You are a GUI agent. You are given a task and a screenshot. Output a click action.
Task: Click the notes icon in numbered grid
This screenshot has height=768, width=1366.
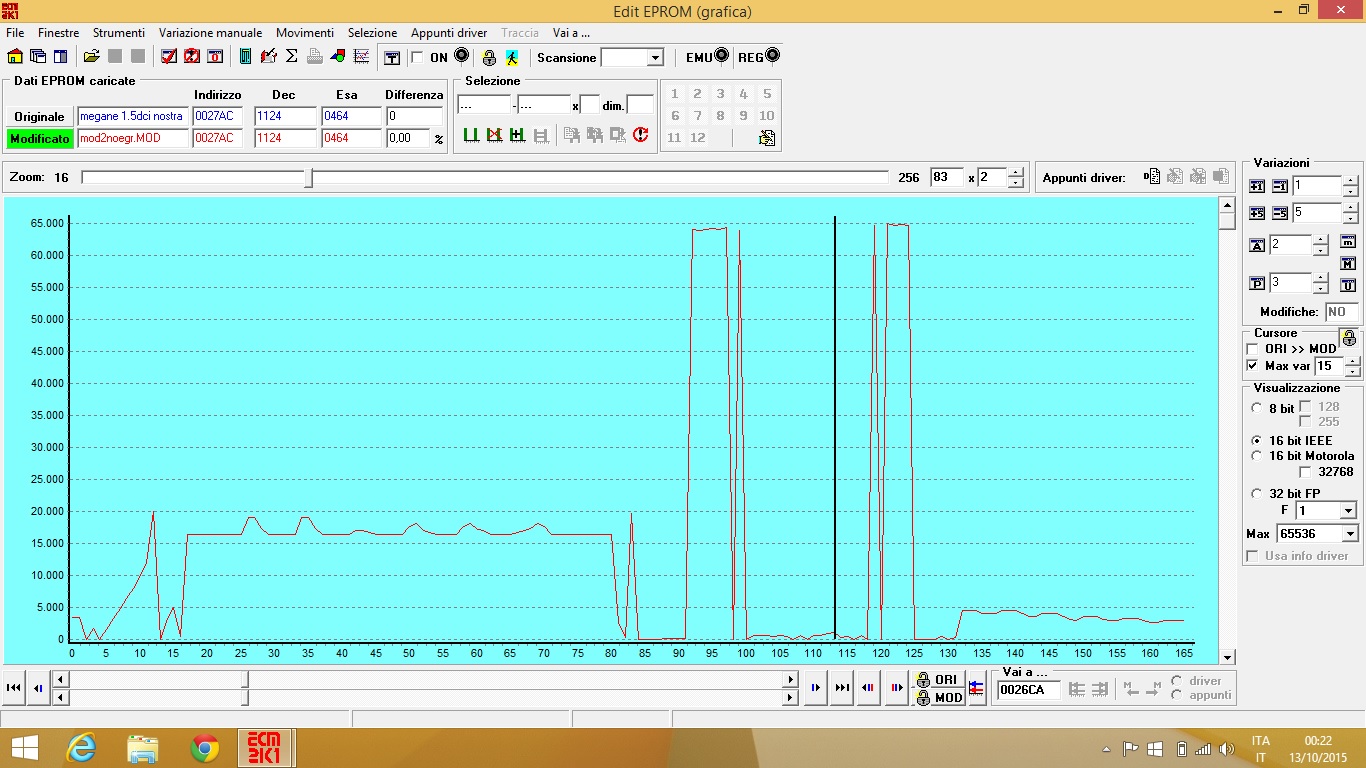click(767, 138)
